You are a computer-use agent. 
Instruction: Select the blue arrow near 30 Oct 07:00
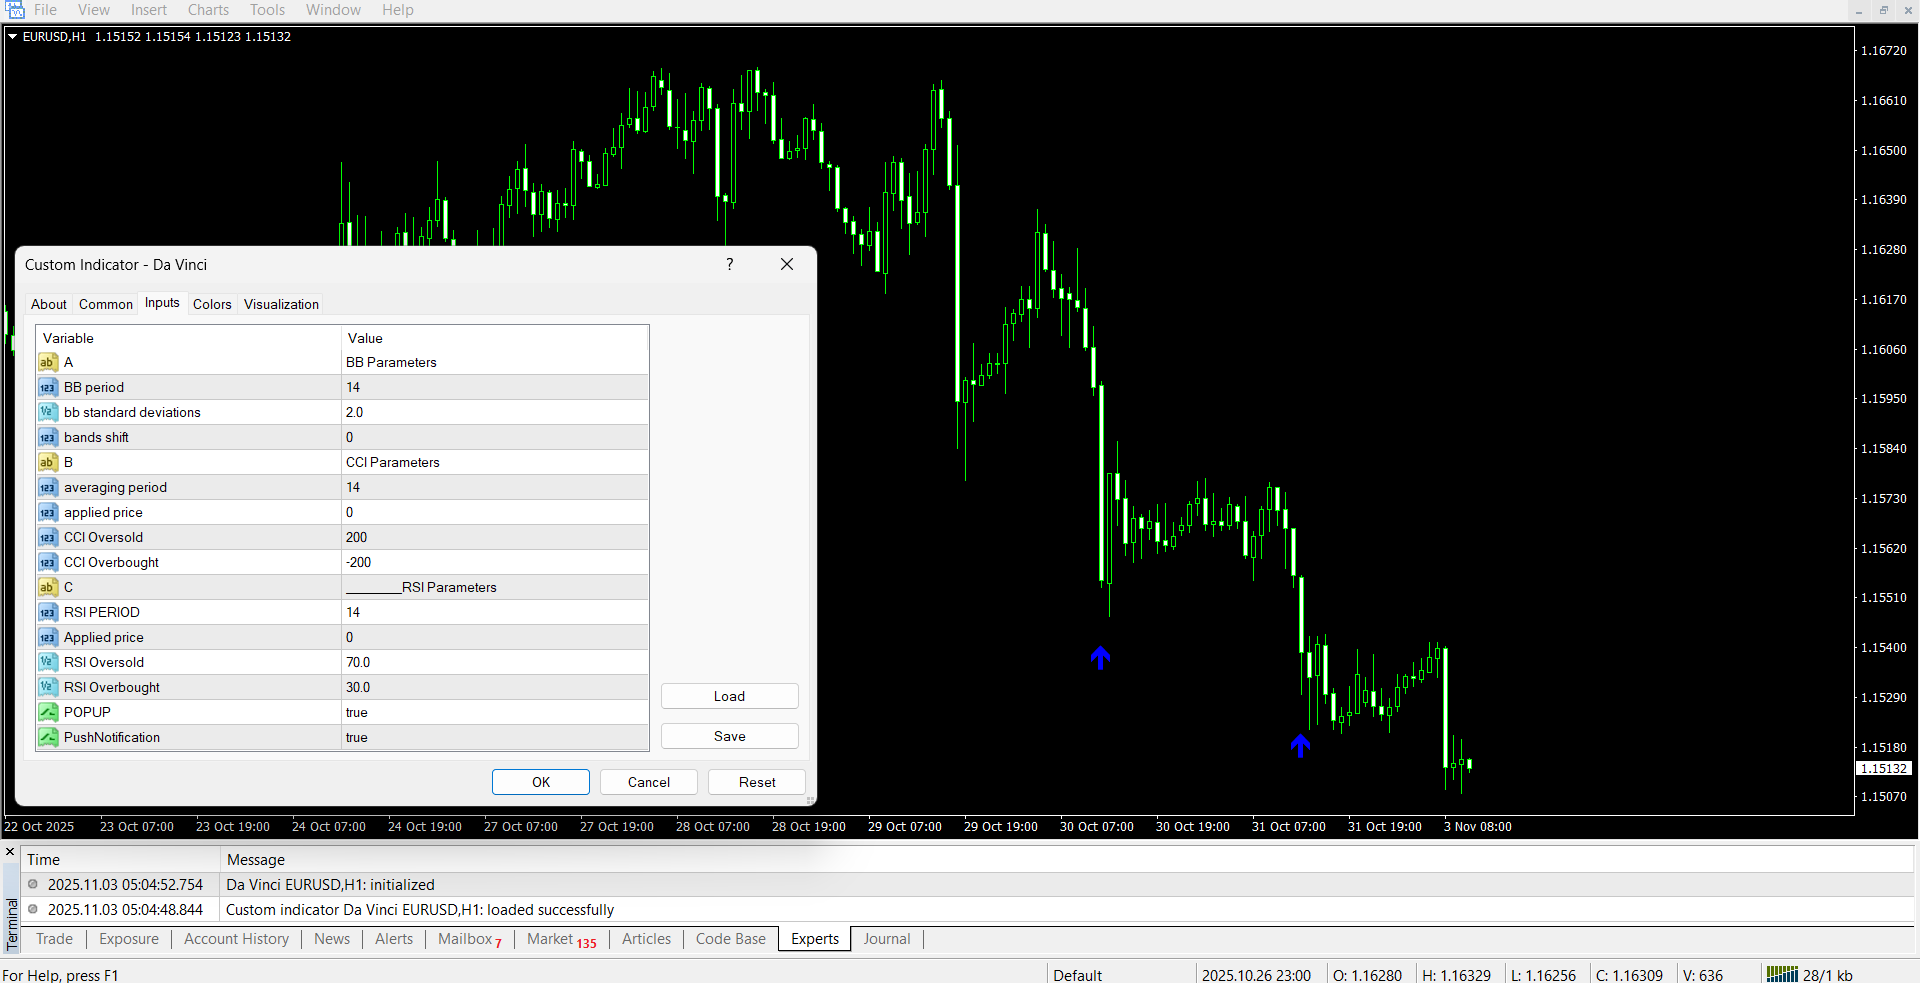pos(1100,657)
